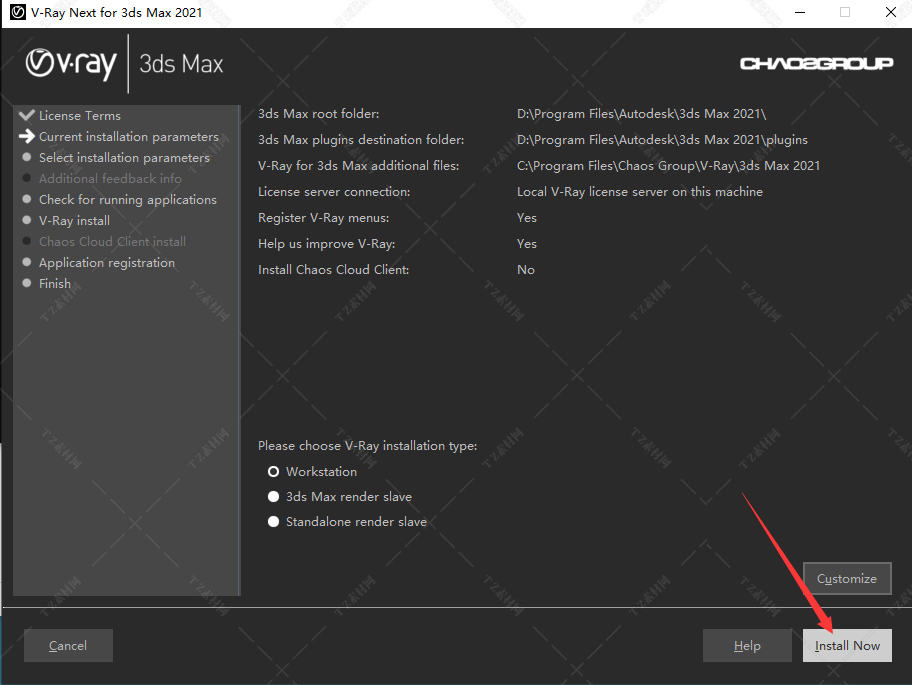Click the V-Ray logo in the header
912x685 pixels.
point(71,64)
